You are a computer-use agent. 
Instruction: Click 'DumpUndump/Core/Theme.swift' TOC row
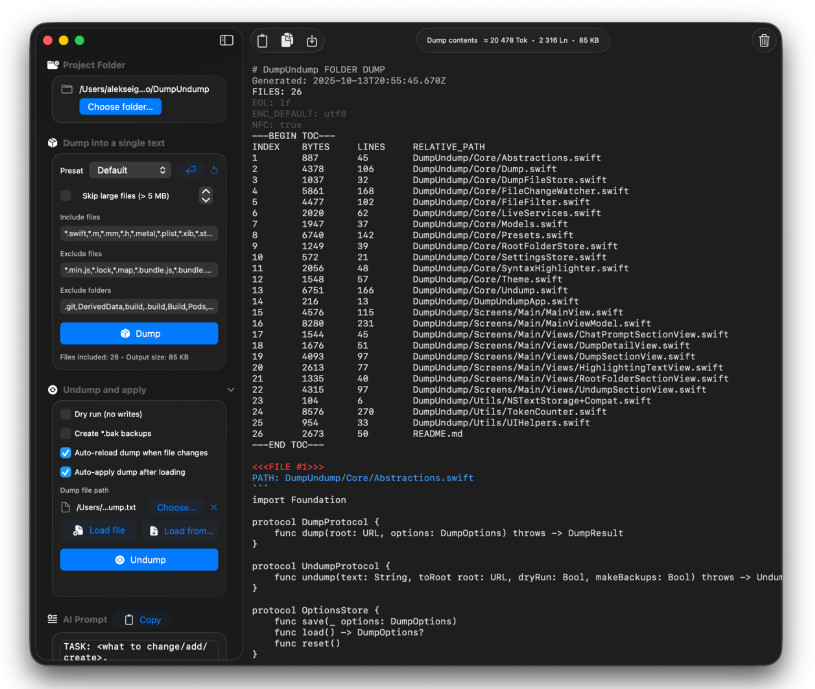point(487,279)
